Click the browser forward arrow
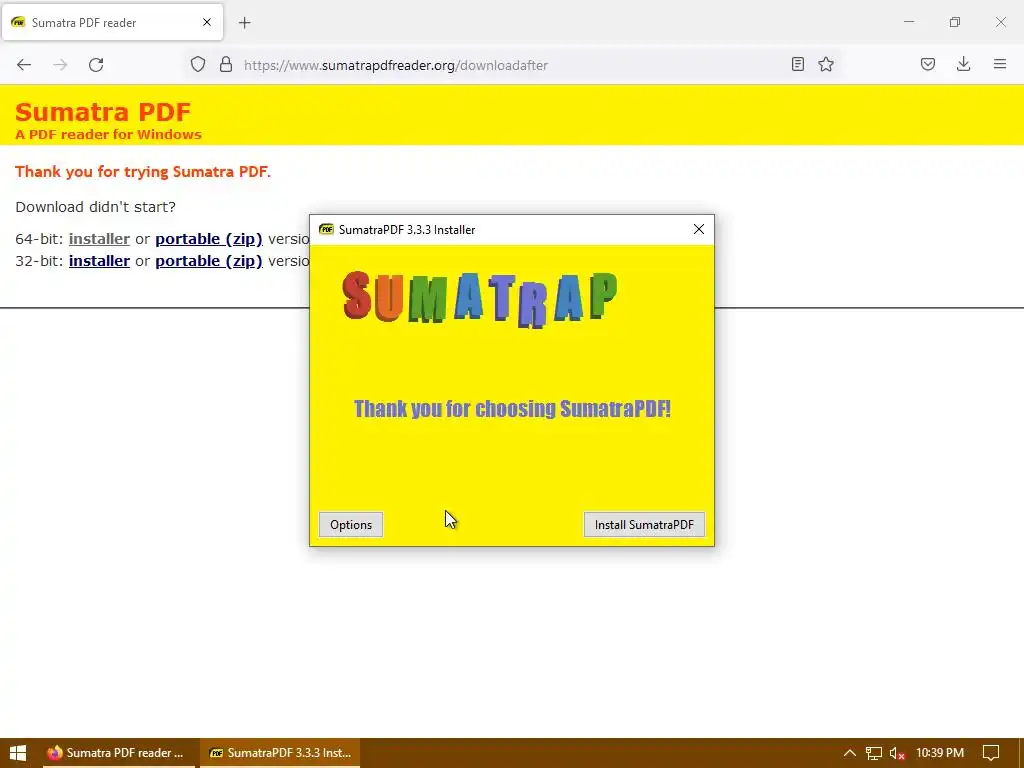The height and width of the screenshot is (768, 1024). [x=60, y=65]
